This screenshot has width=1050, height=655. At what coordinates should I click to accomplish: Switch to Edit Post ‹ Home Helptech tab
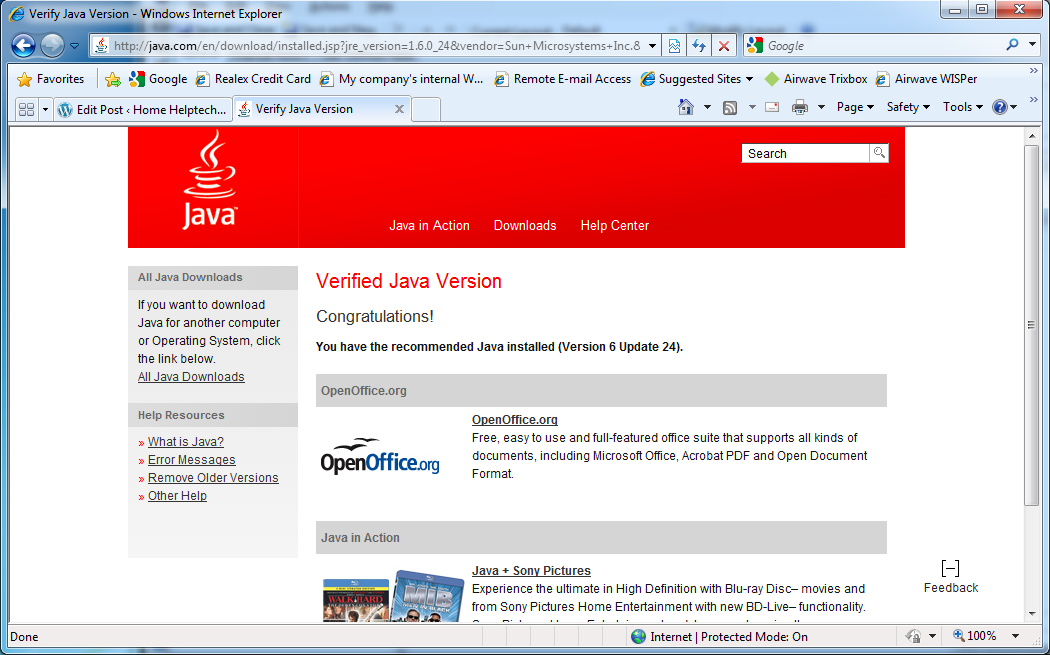(143, 109)
